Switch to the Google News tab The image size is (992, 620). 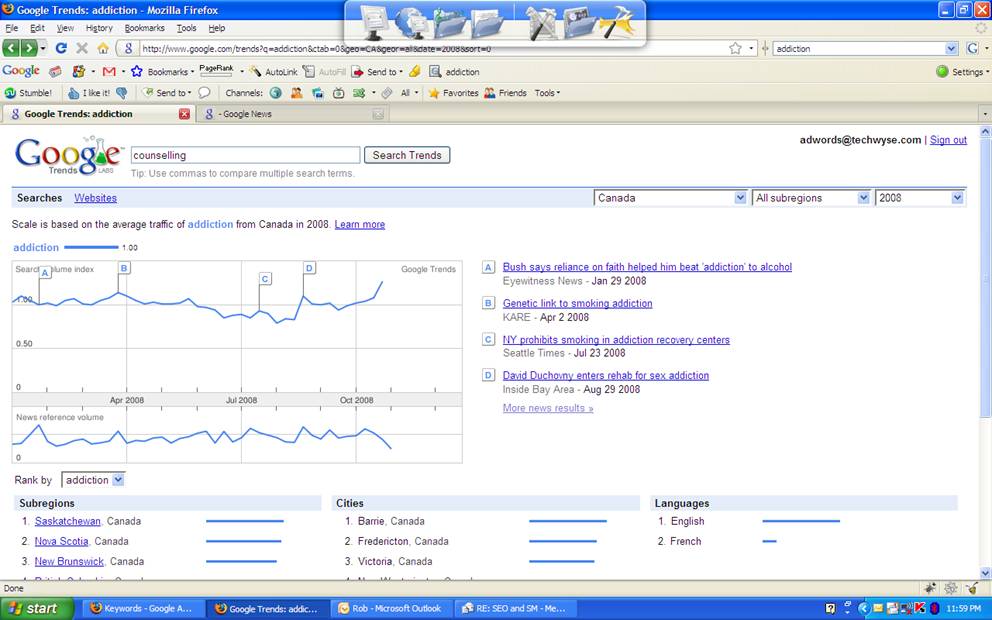coord(291,114)
